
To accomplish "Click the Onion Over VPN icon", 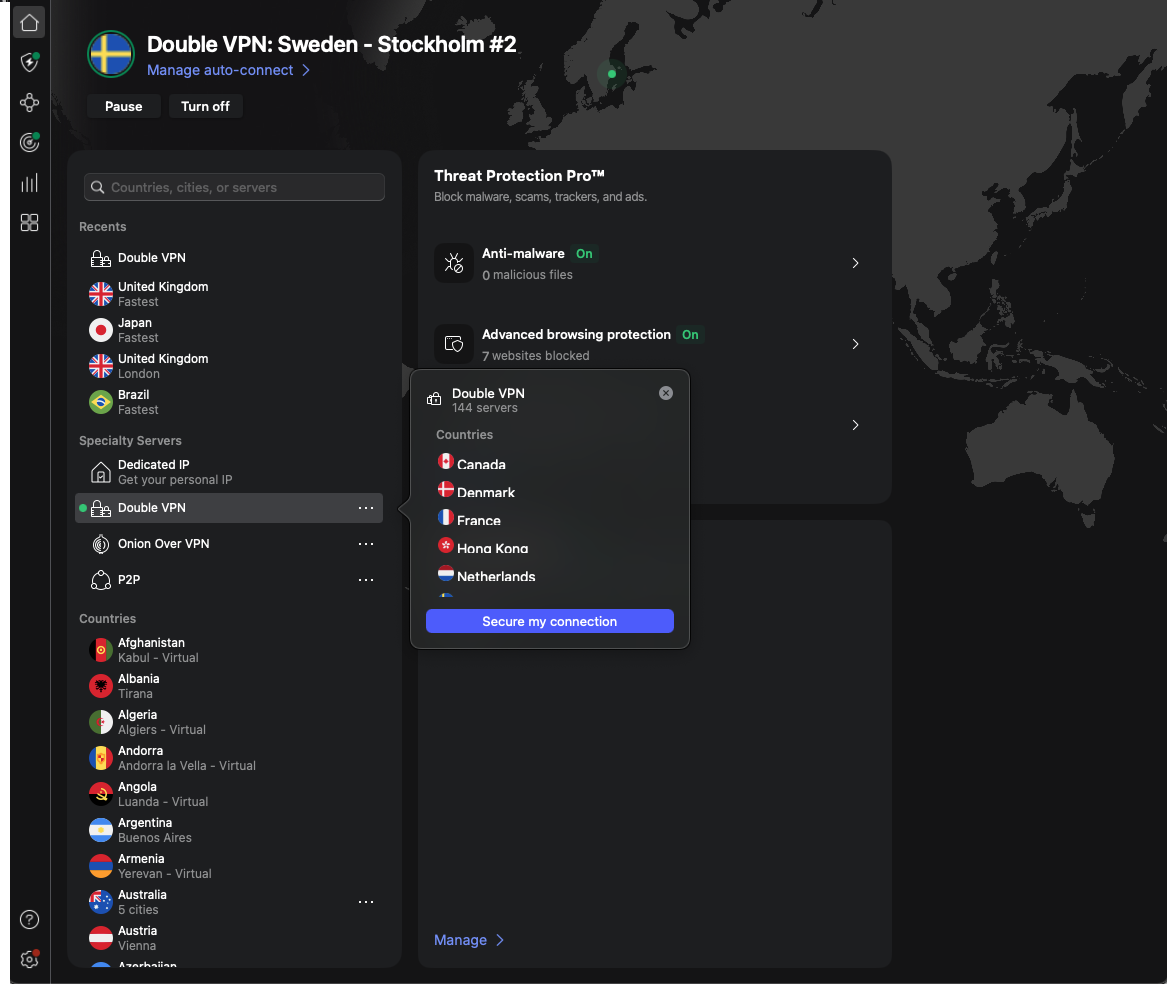I will click(100, 544).
